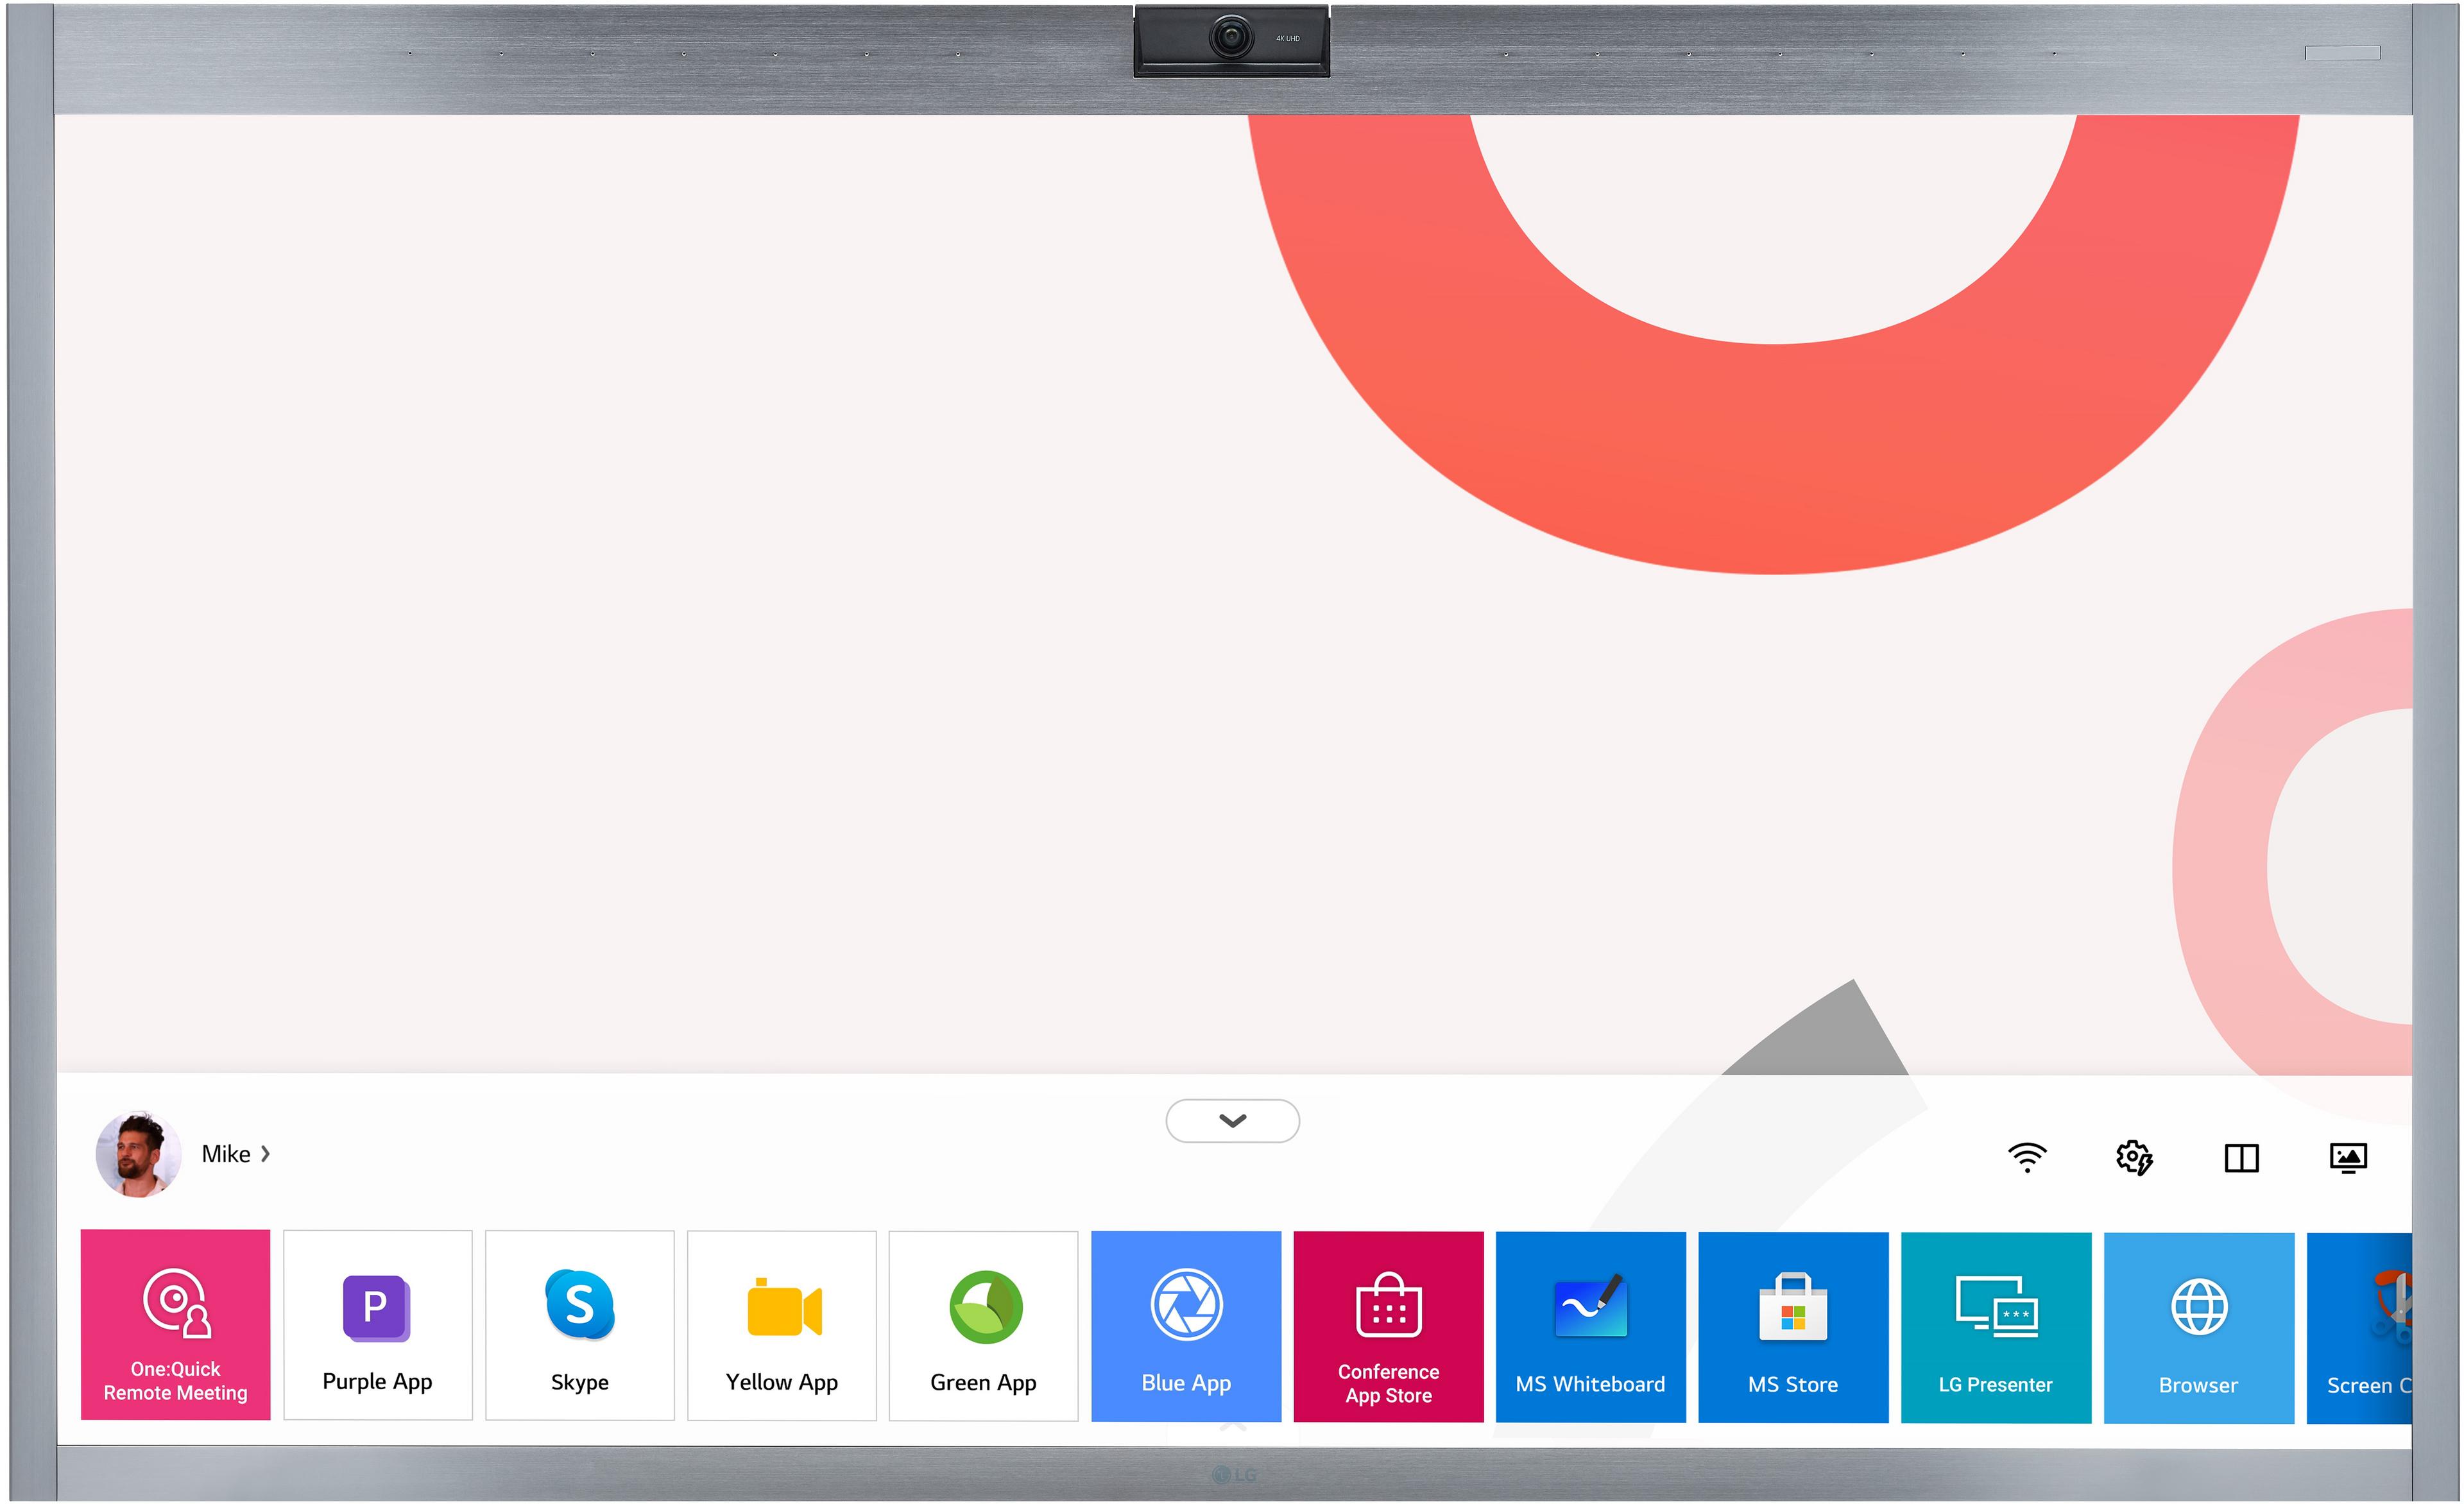This screenshot has width=2464, height=1504.
Task: Start the Browser app
Action: 2199,1325
